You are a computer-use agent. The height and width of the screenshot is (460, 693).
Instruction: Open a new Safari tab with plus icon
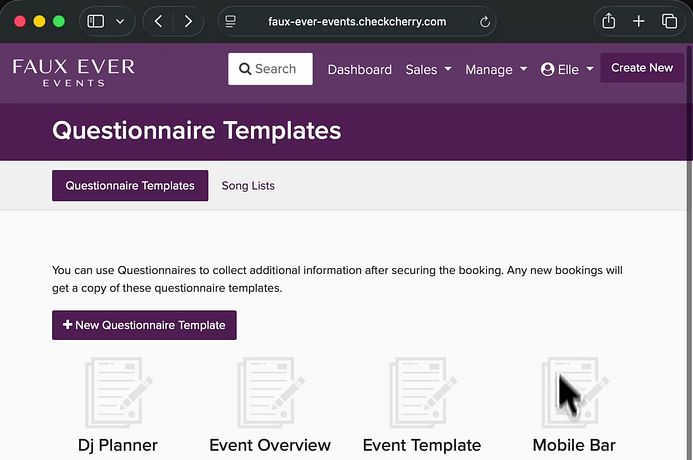(639, 21)
